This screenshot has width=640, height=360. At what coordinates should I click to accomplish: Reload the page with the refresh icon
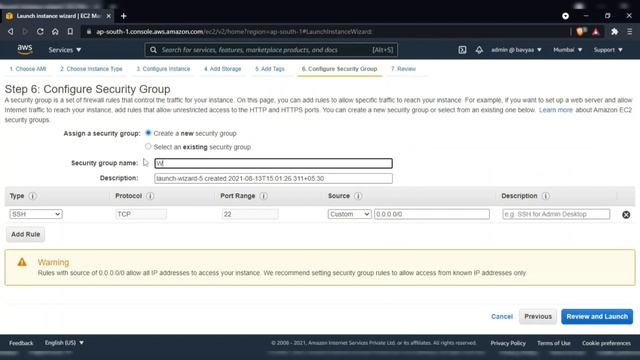pyautogui.click(x=40, y=31)
